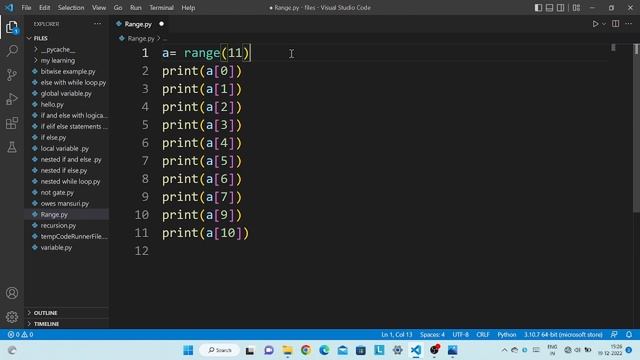
Task: Open the Edit menu
Action: (44, 8)
